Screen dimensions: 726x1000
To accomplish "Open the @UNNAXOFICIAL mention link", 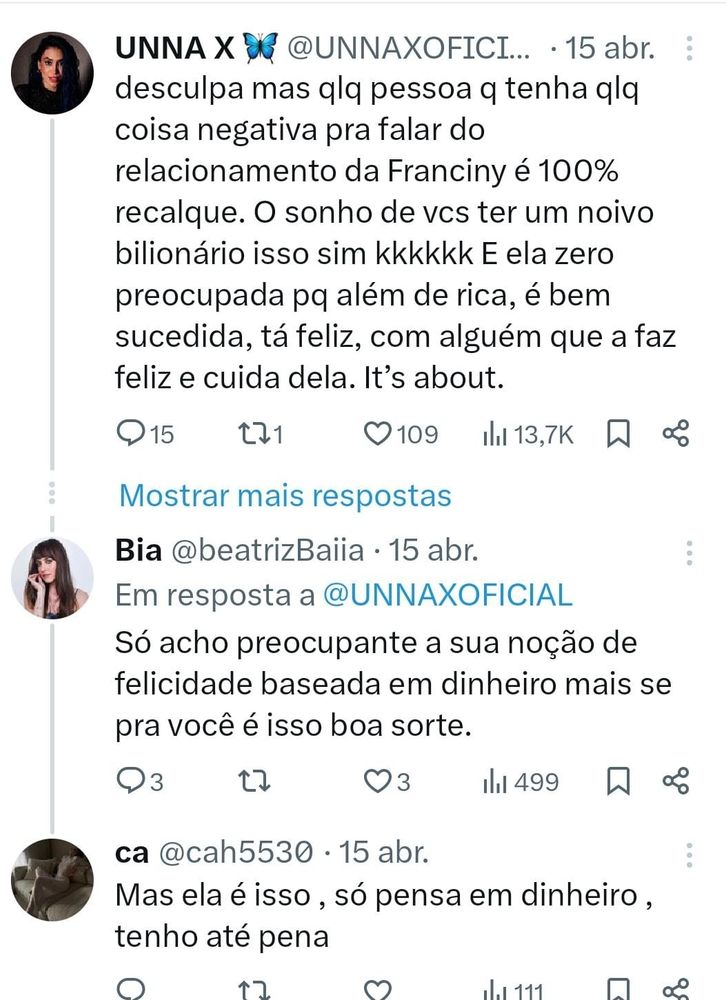I will click(x=447, y=595).
